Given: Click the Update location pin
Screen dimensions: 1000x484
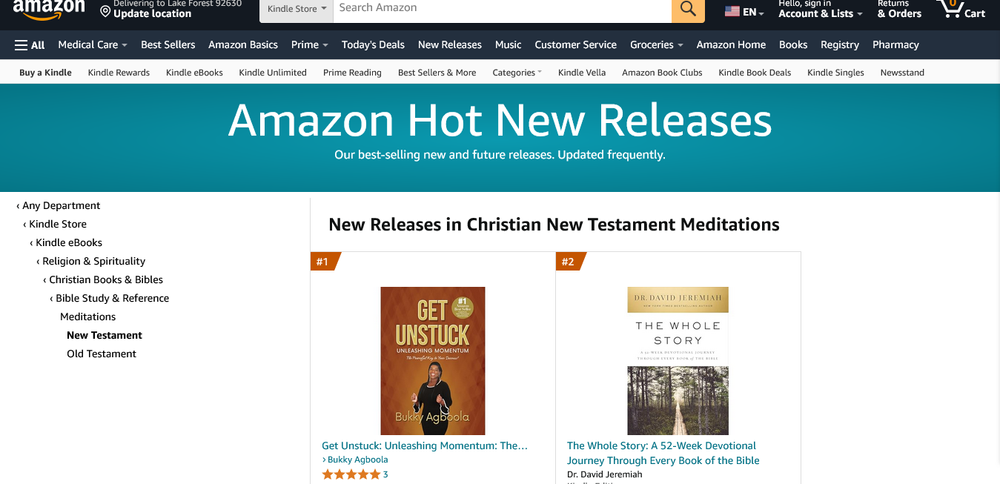Looking at the screenshot, I should [106, 12].
